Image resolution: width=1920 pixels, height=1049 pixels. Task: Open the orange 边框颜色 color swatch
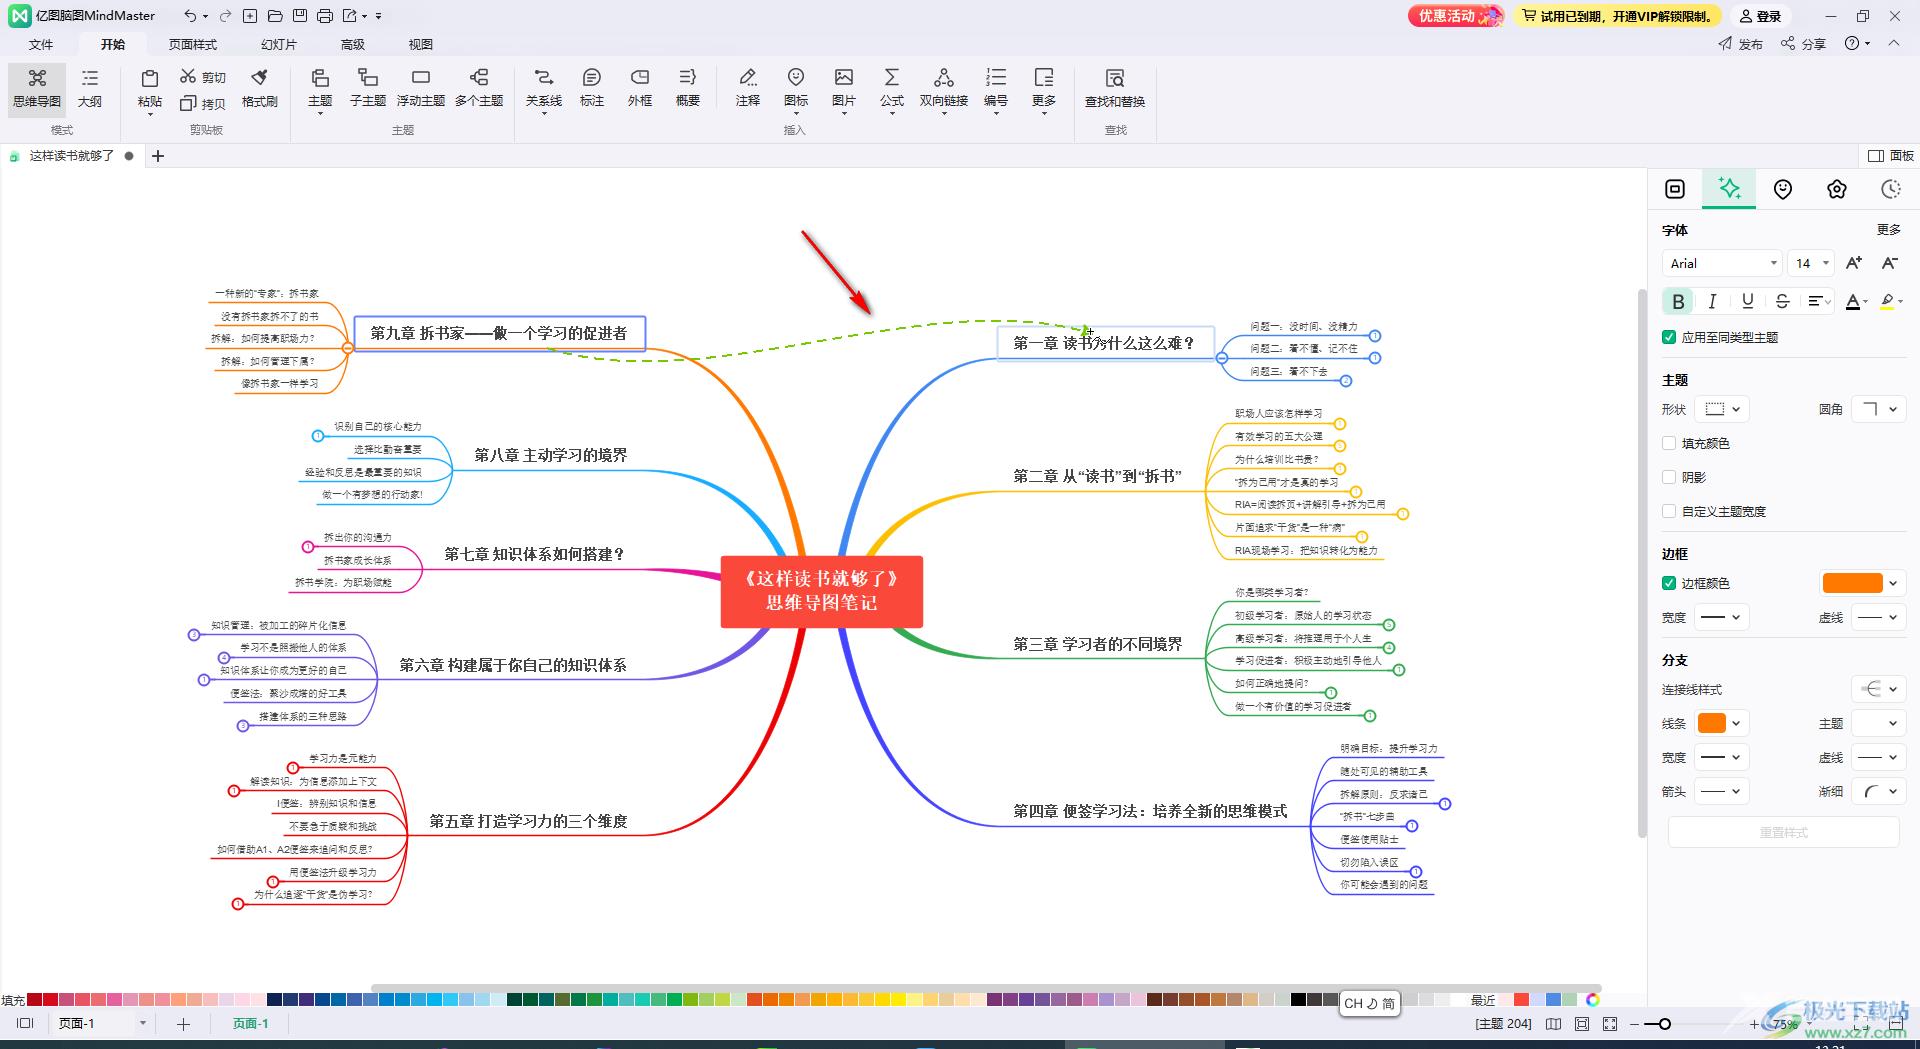pyautogui.click(x=1852, y=583)
